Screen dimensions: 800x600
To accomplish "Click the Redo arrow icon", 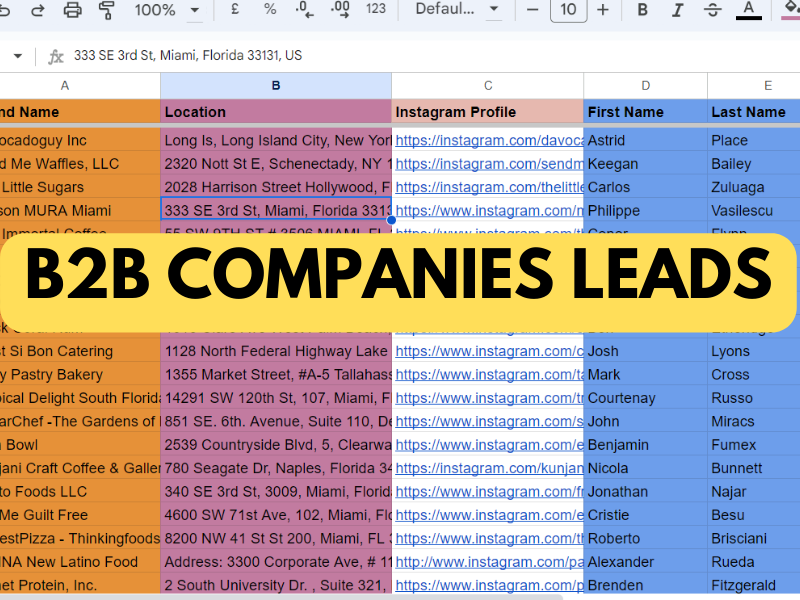I will pos(38,10).
